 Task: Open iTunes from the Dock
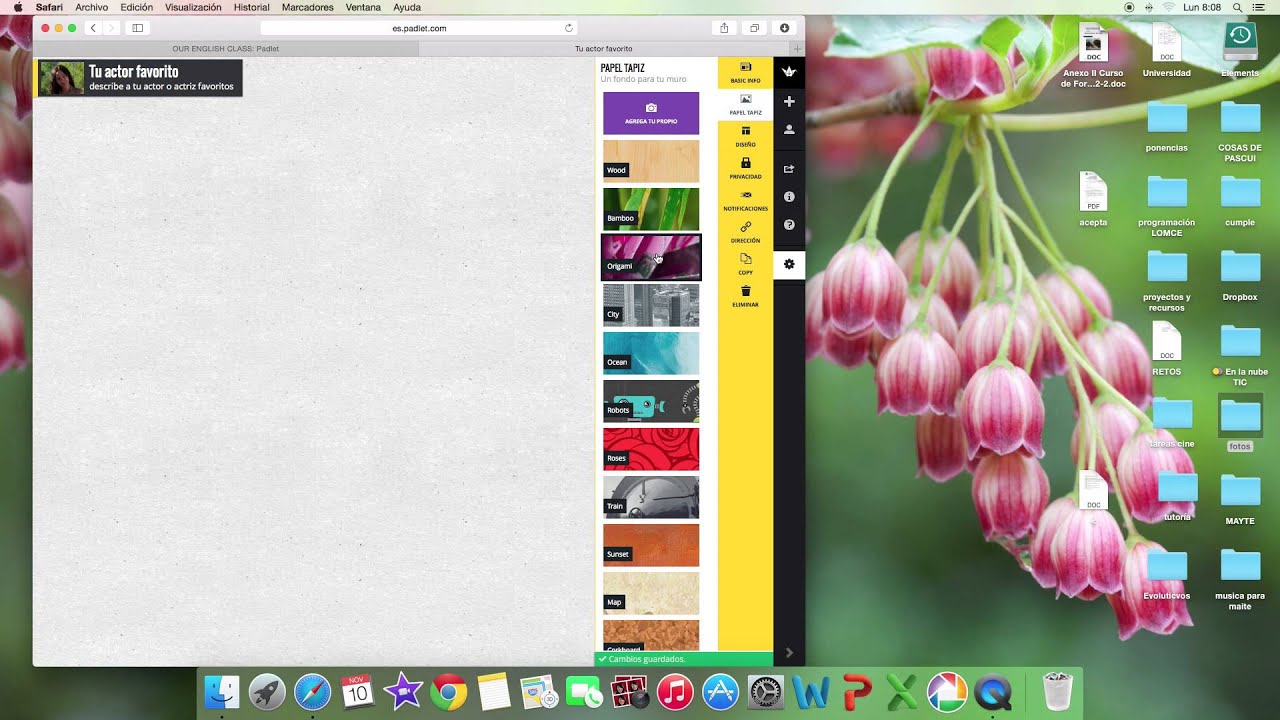[676, 692]
